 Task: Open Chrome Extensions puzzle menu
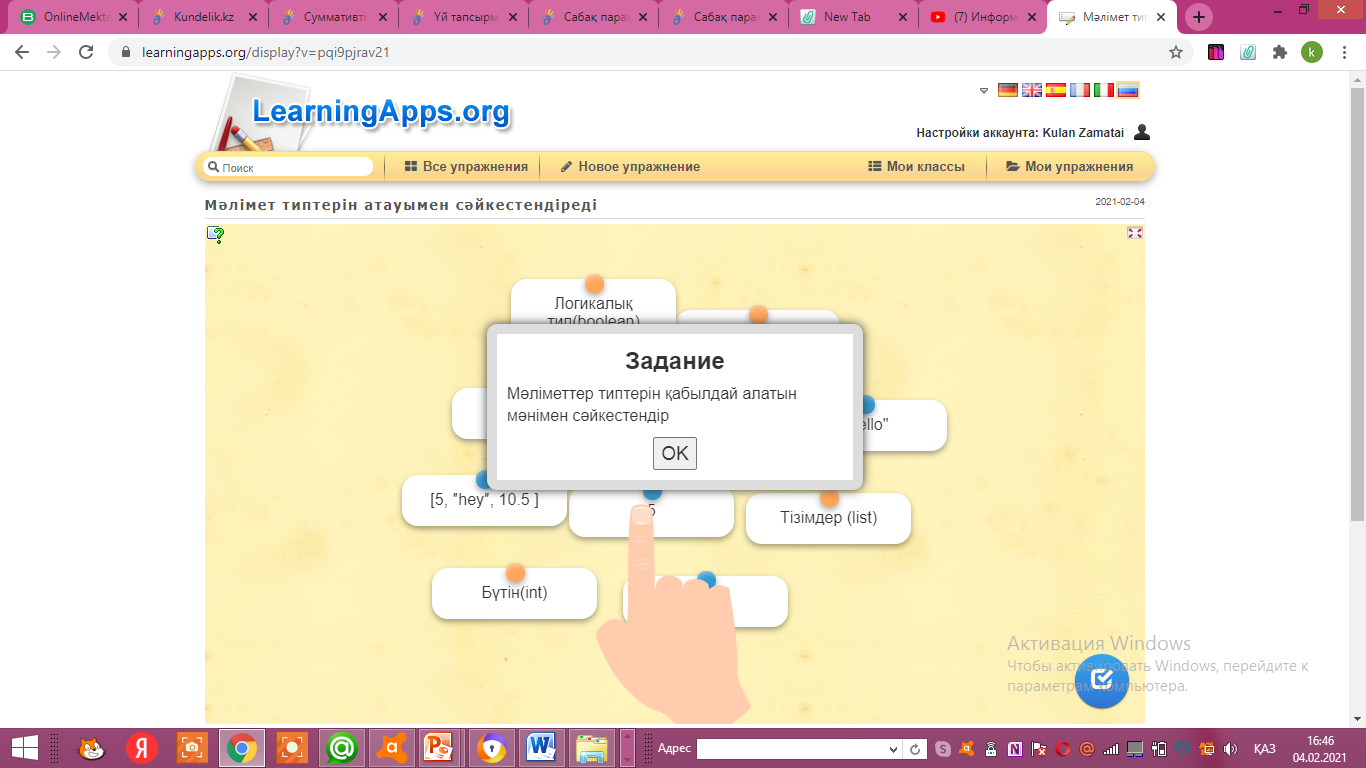[x=1279, y=53]
